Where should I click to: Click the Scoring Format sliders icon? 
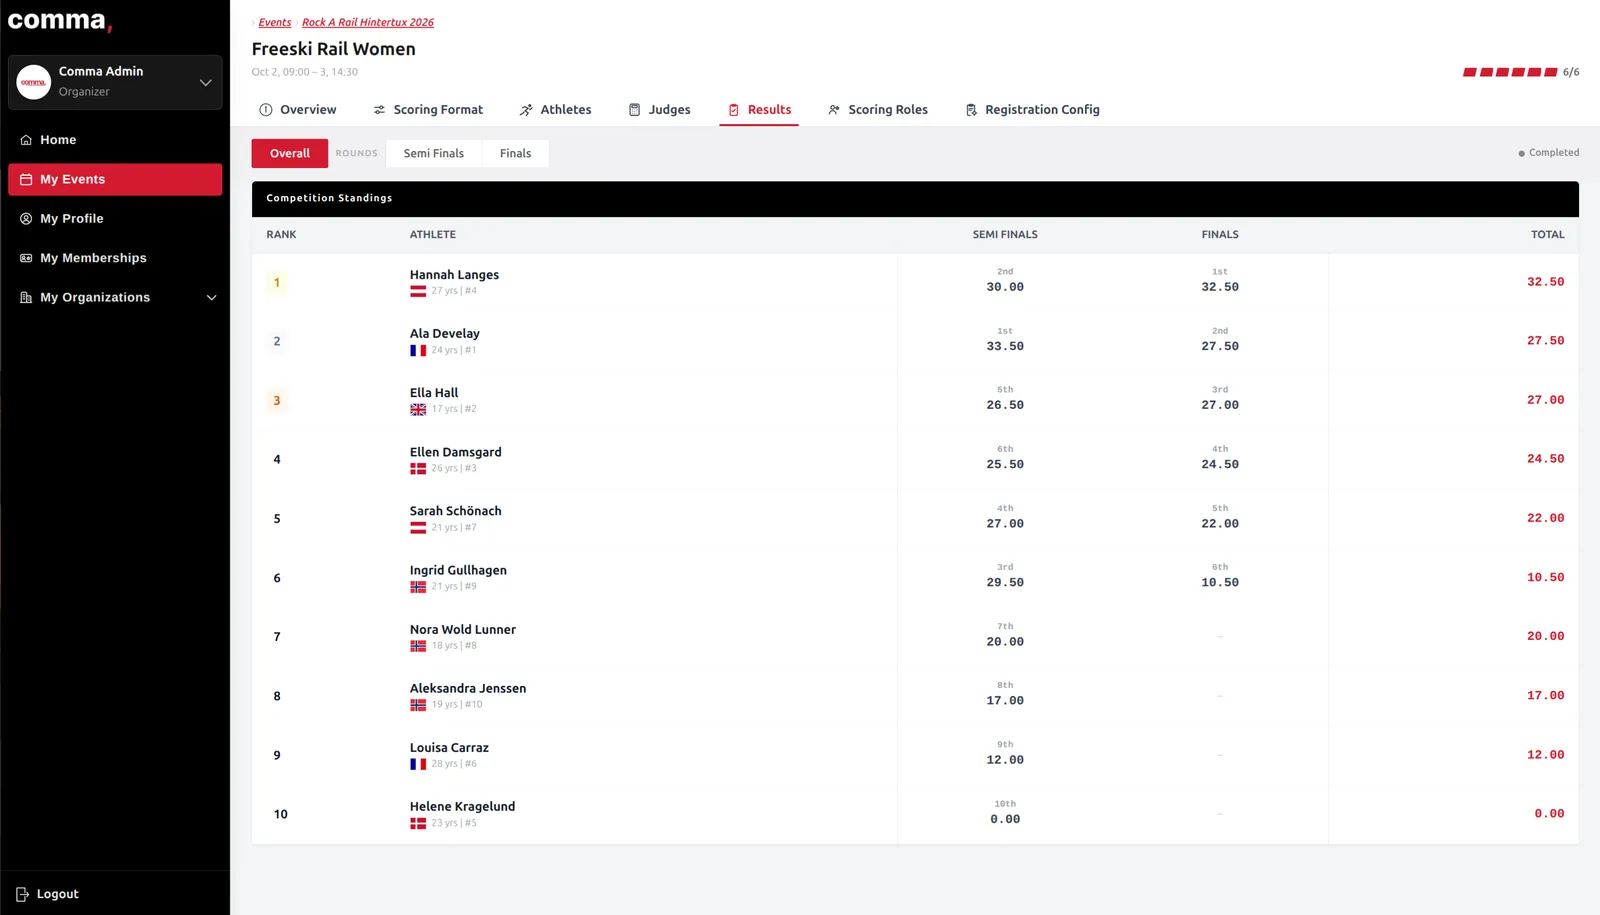pyautogui.click(x=379, y=110)
